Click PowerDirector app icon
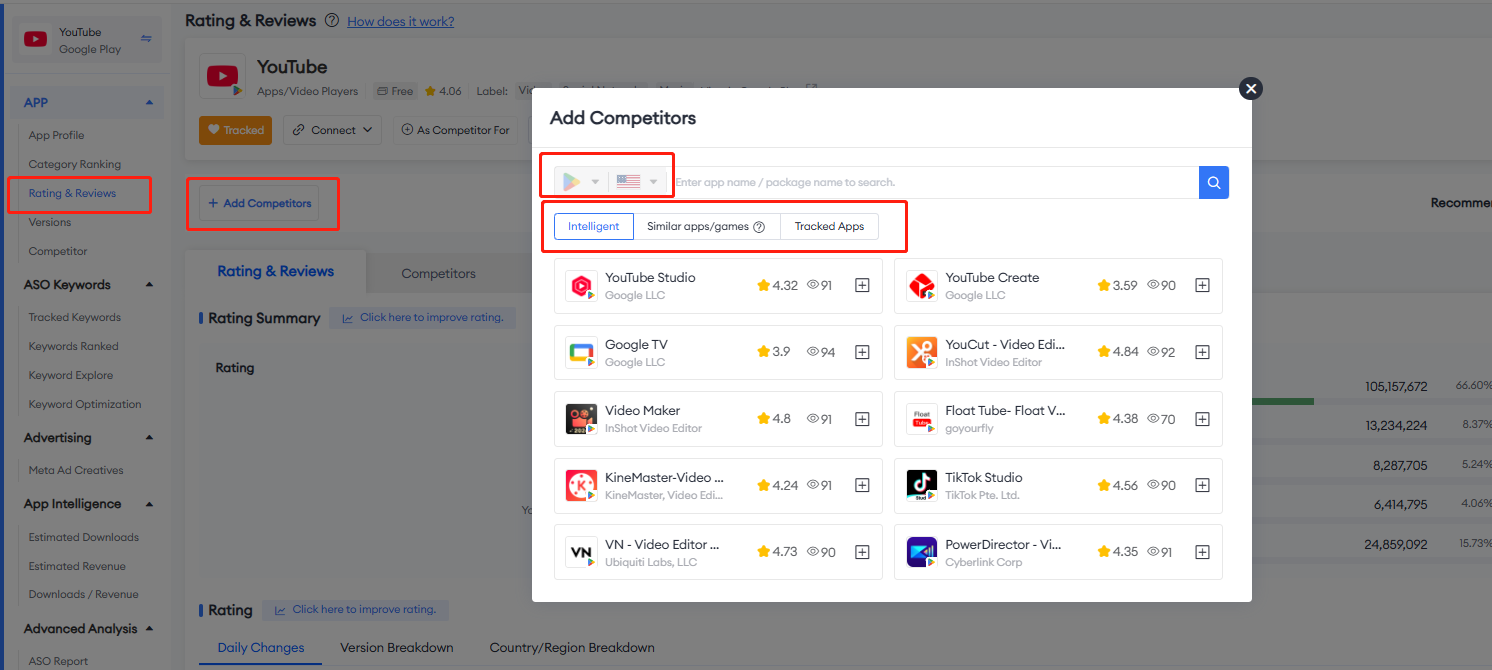Image resolution: width=1492 pixels, height=670 pixels. point(922,552)
